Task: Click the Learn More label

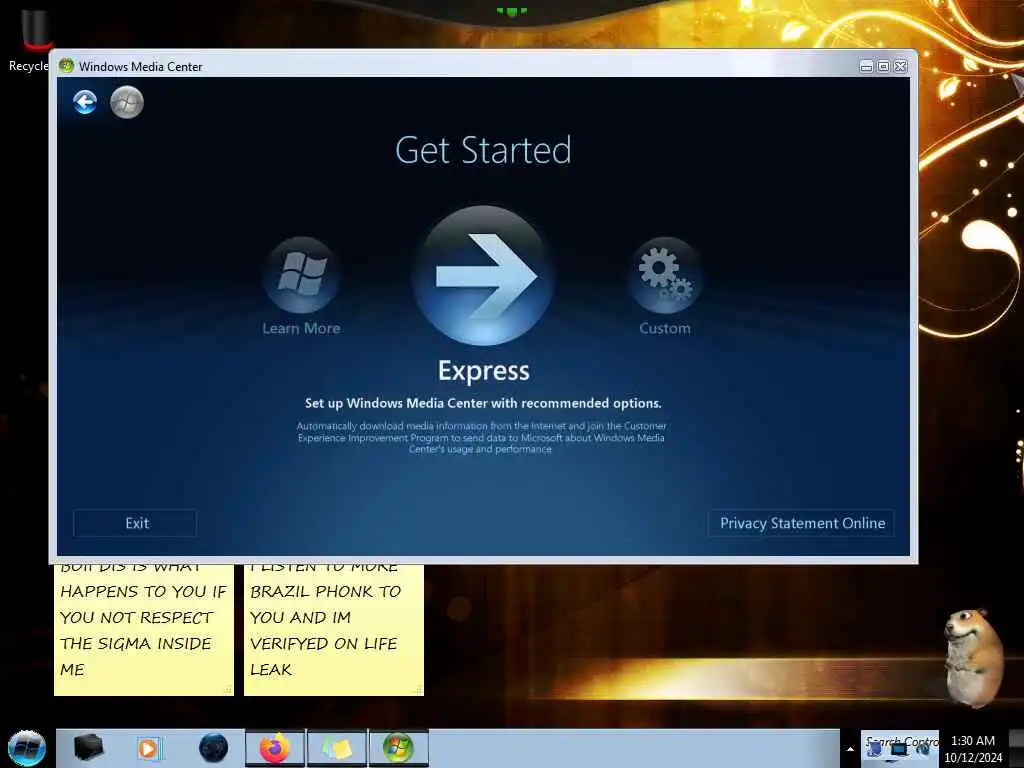Action: (x=301, y=328)
